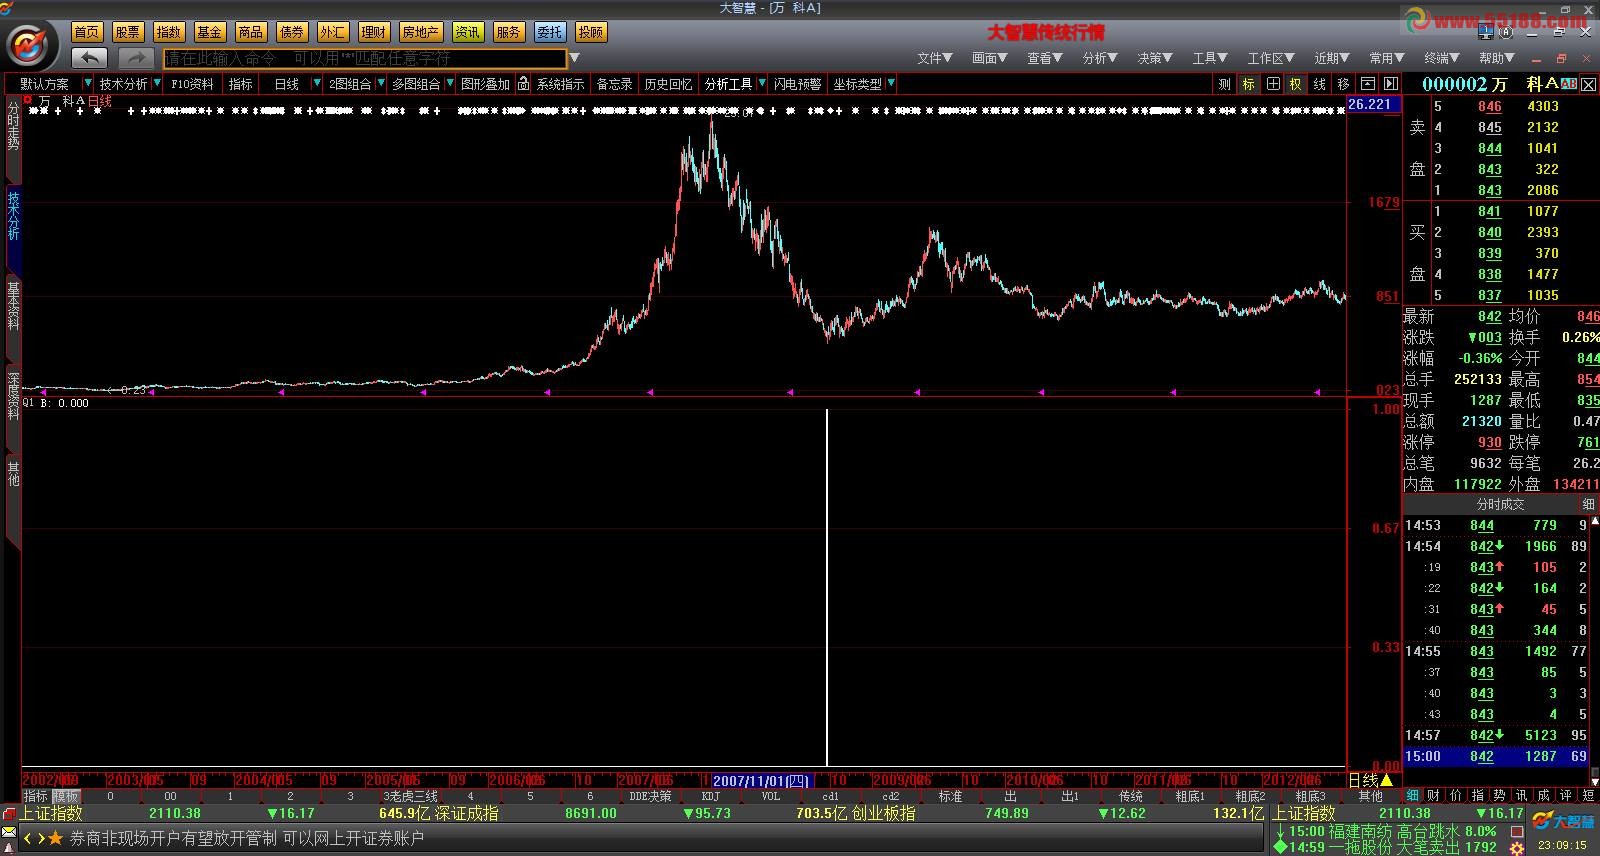
Task: Click the 首页 home button
Action: coord(87,32)
